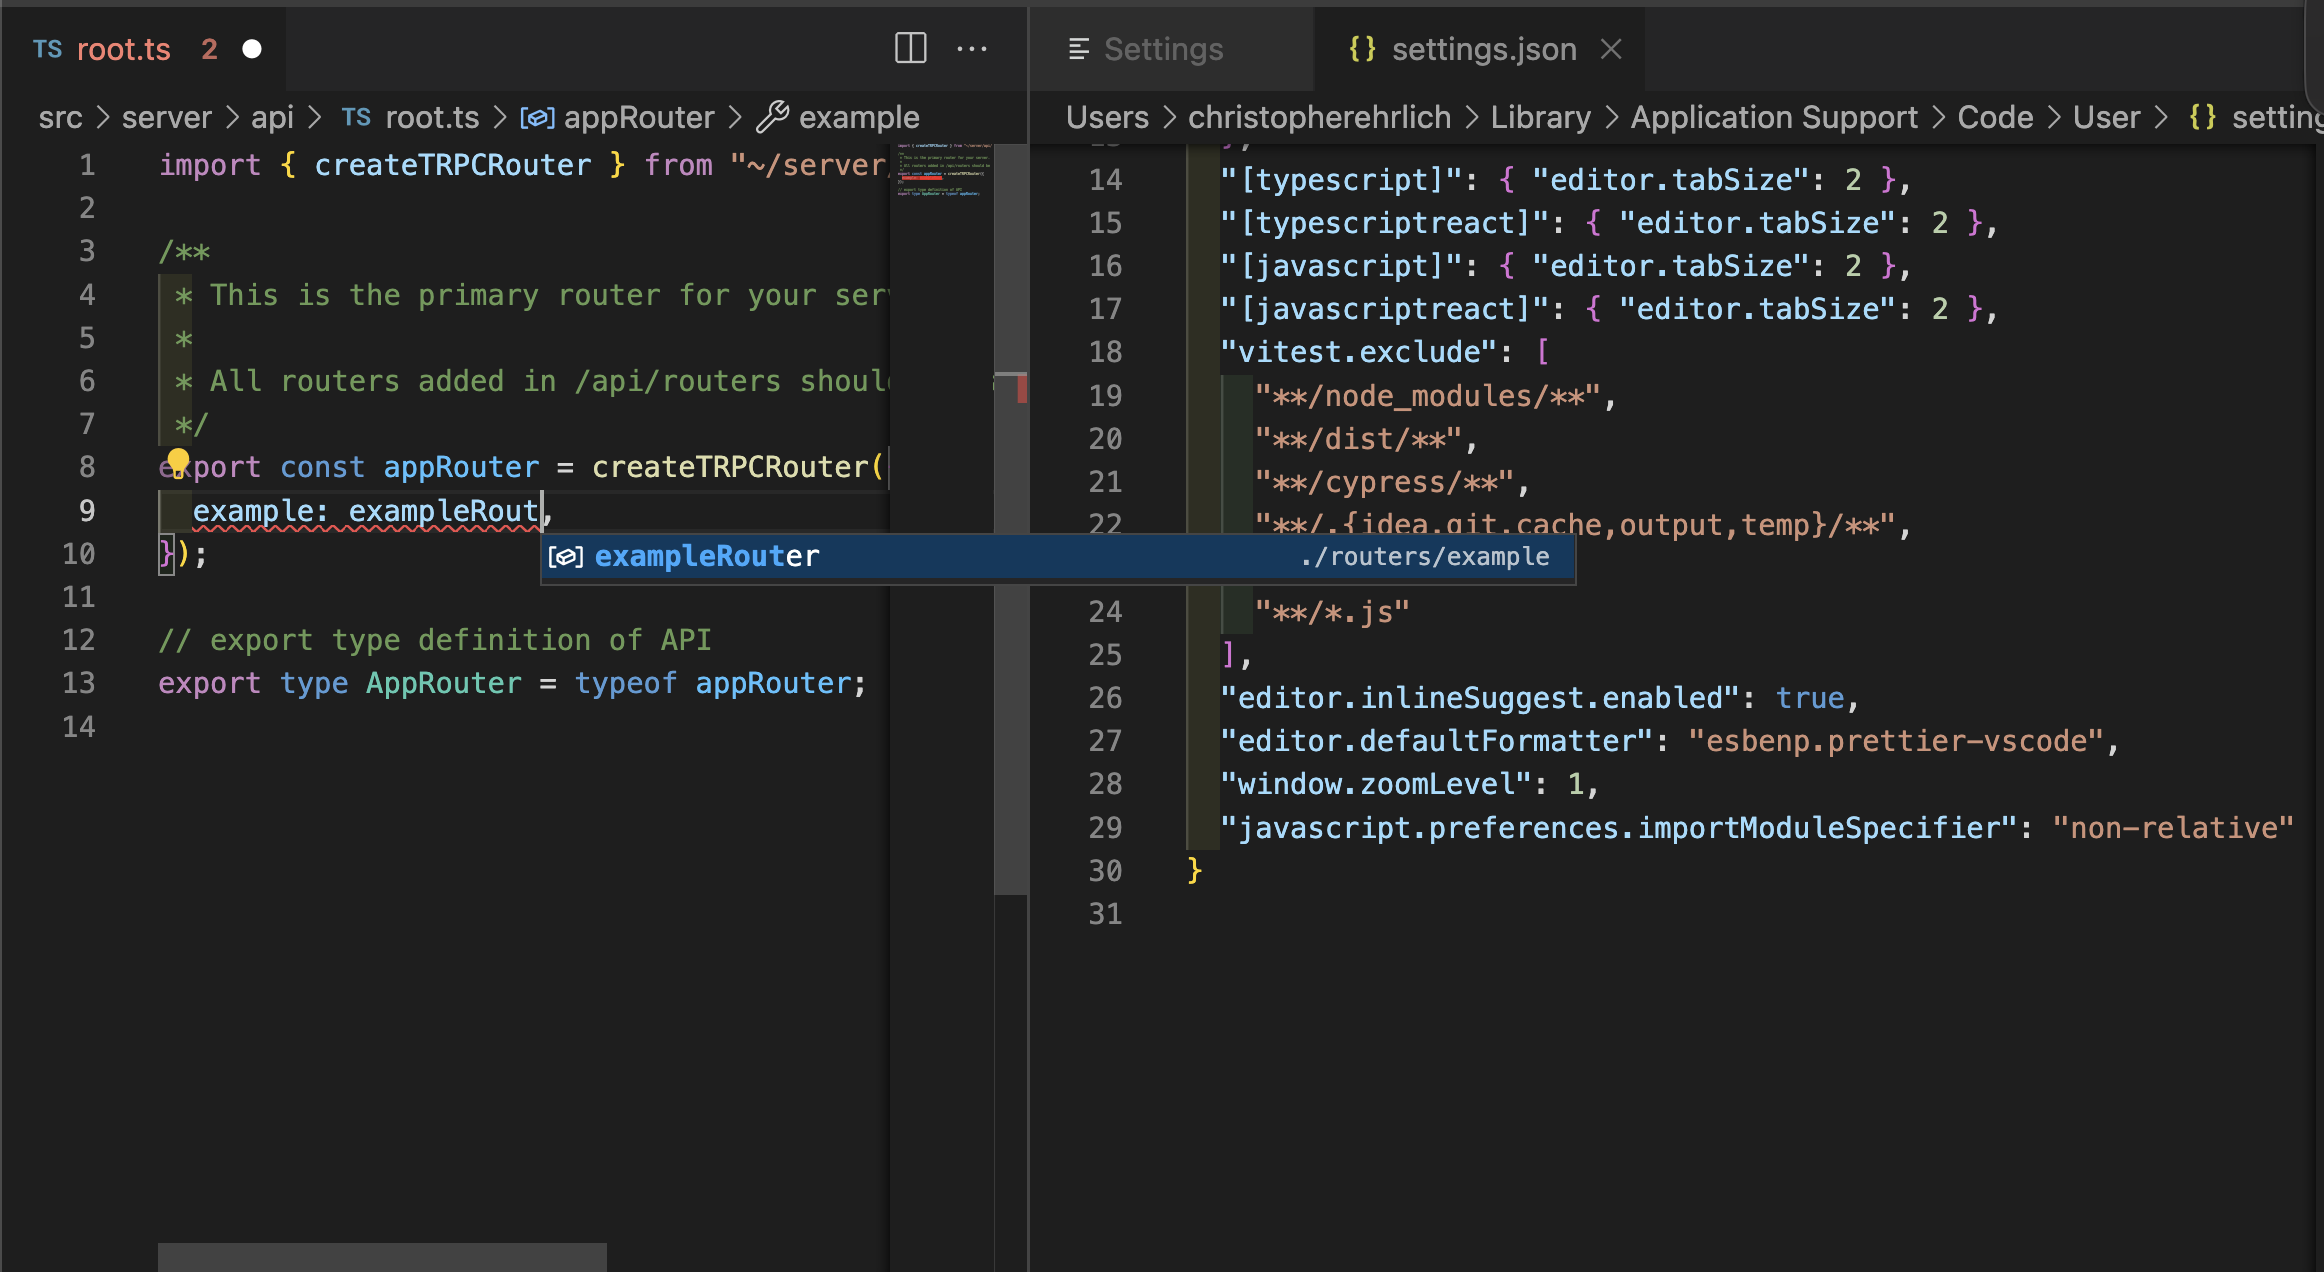2324x1272 pixels.
Task: Open the Library breadcrumb segment
Action: (1540, 118)
